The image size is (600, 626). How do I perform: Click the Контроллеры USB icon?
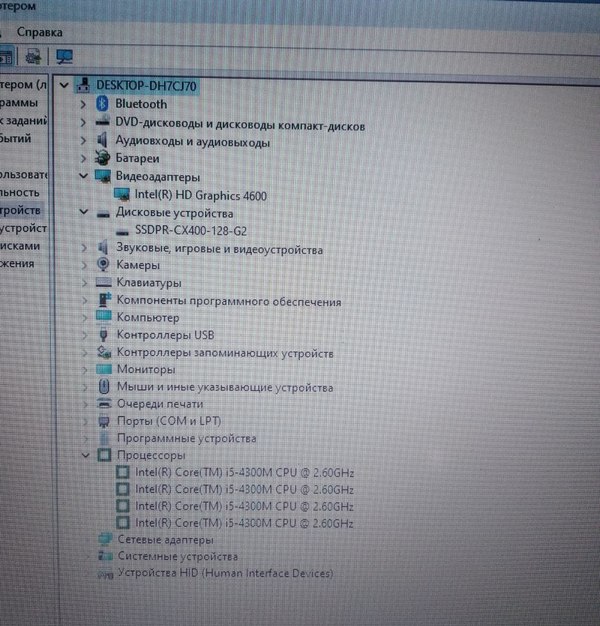(104, 335)
